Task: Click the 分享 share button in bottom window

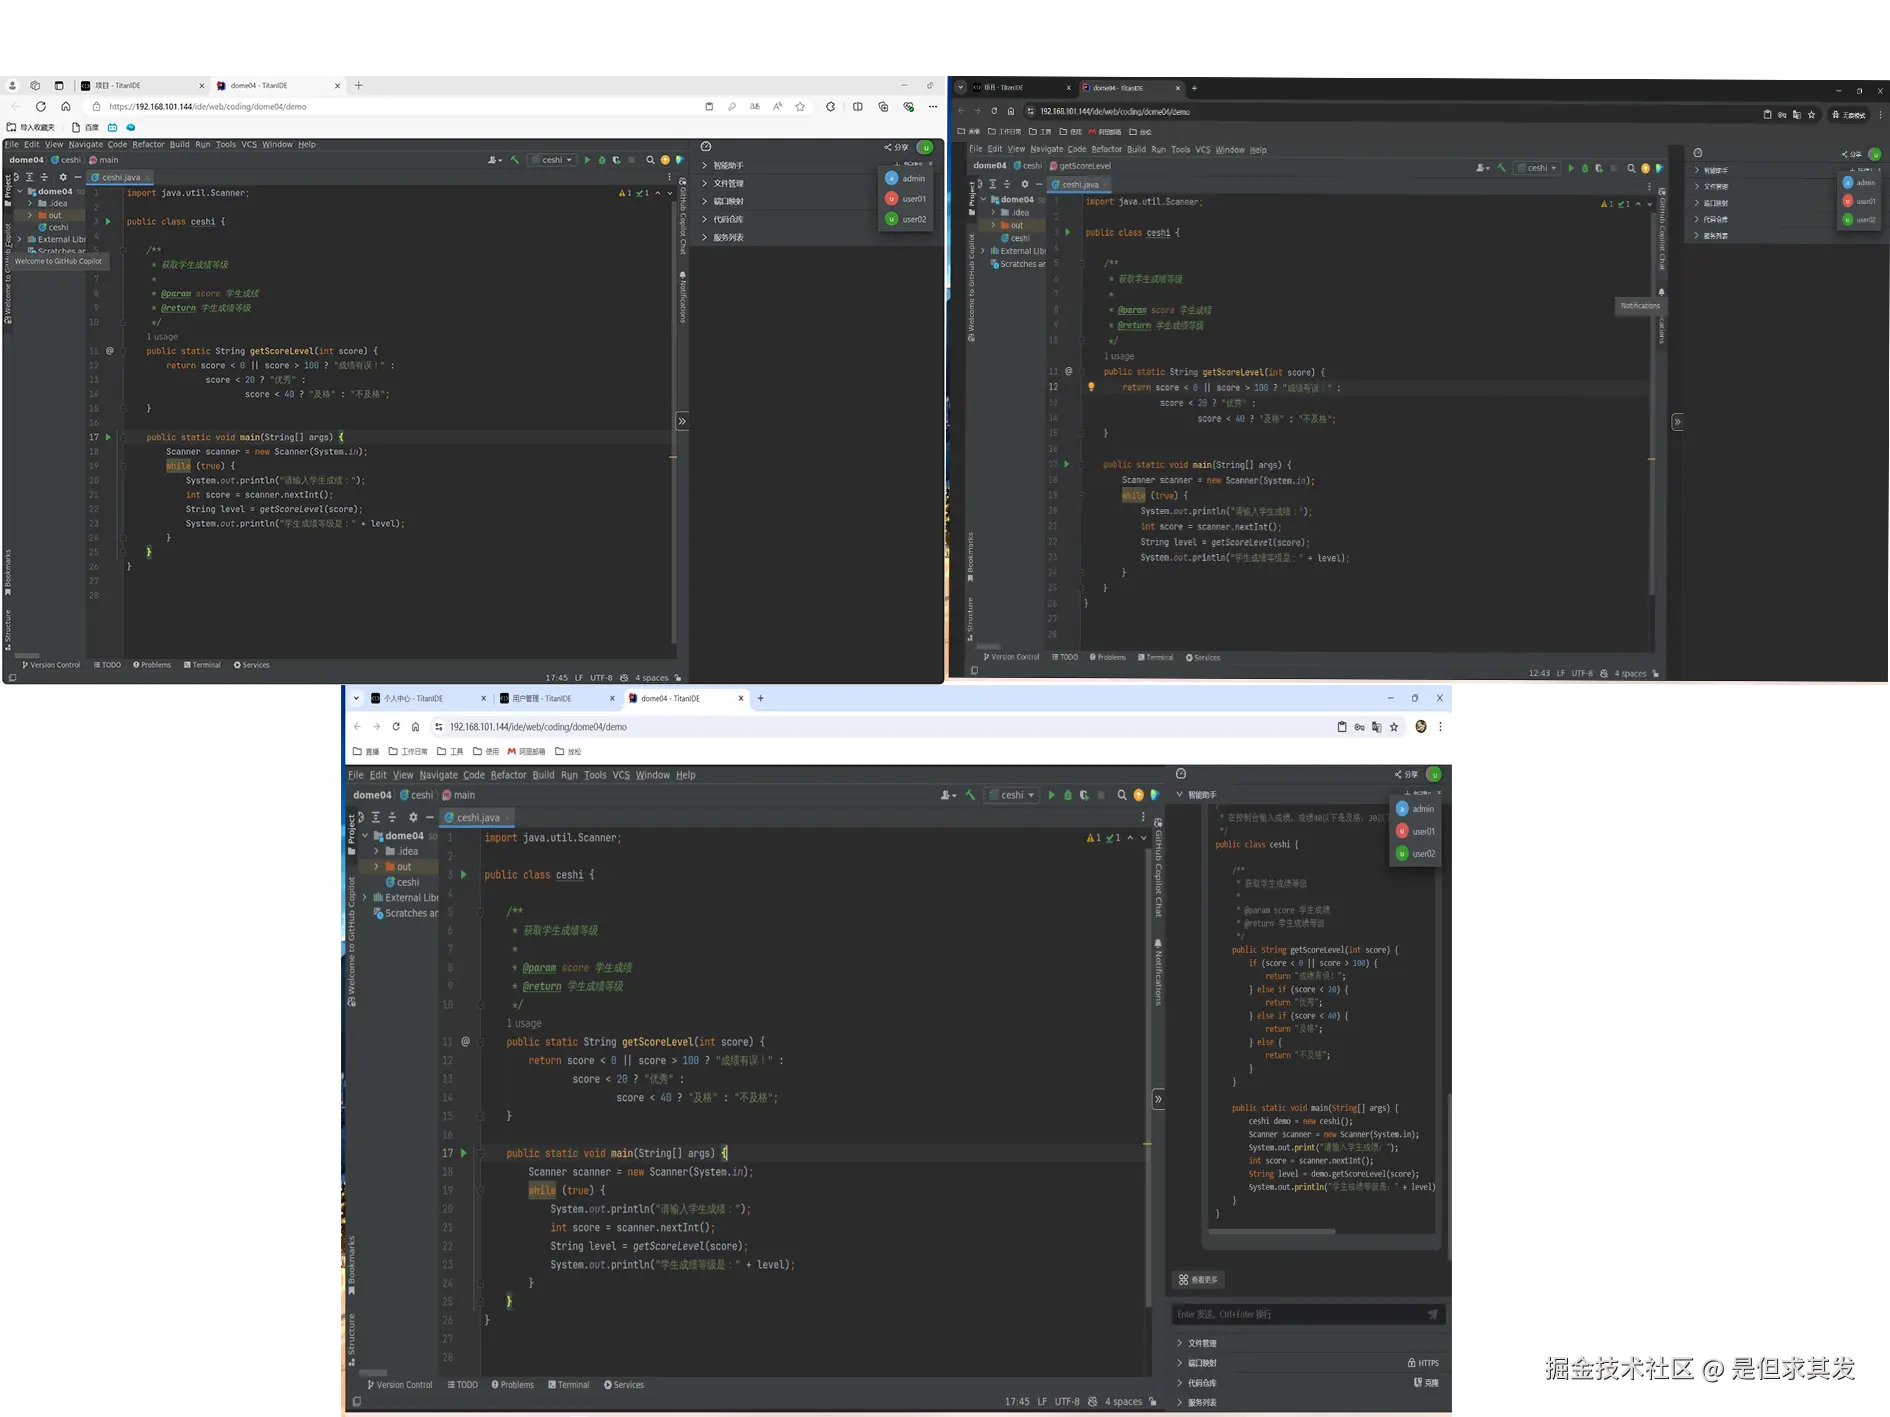Action: coord(1407,774)
